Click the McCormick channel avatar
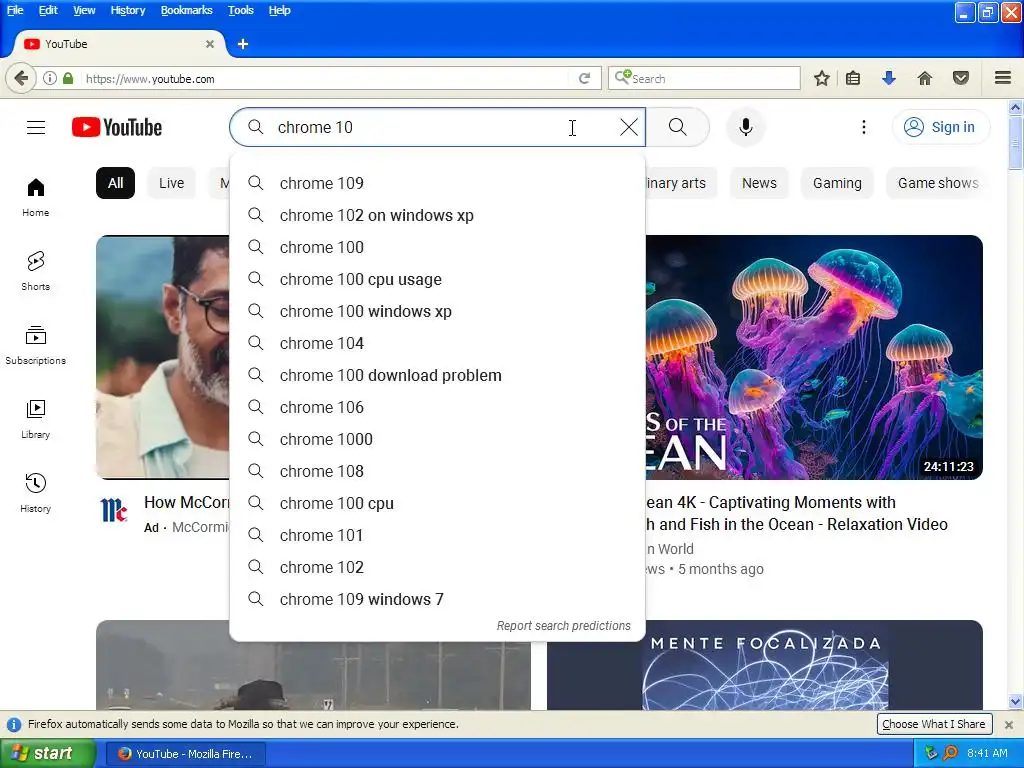The height and width of the screenshot is (768, 1024). coord(114,510)
